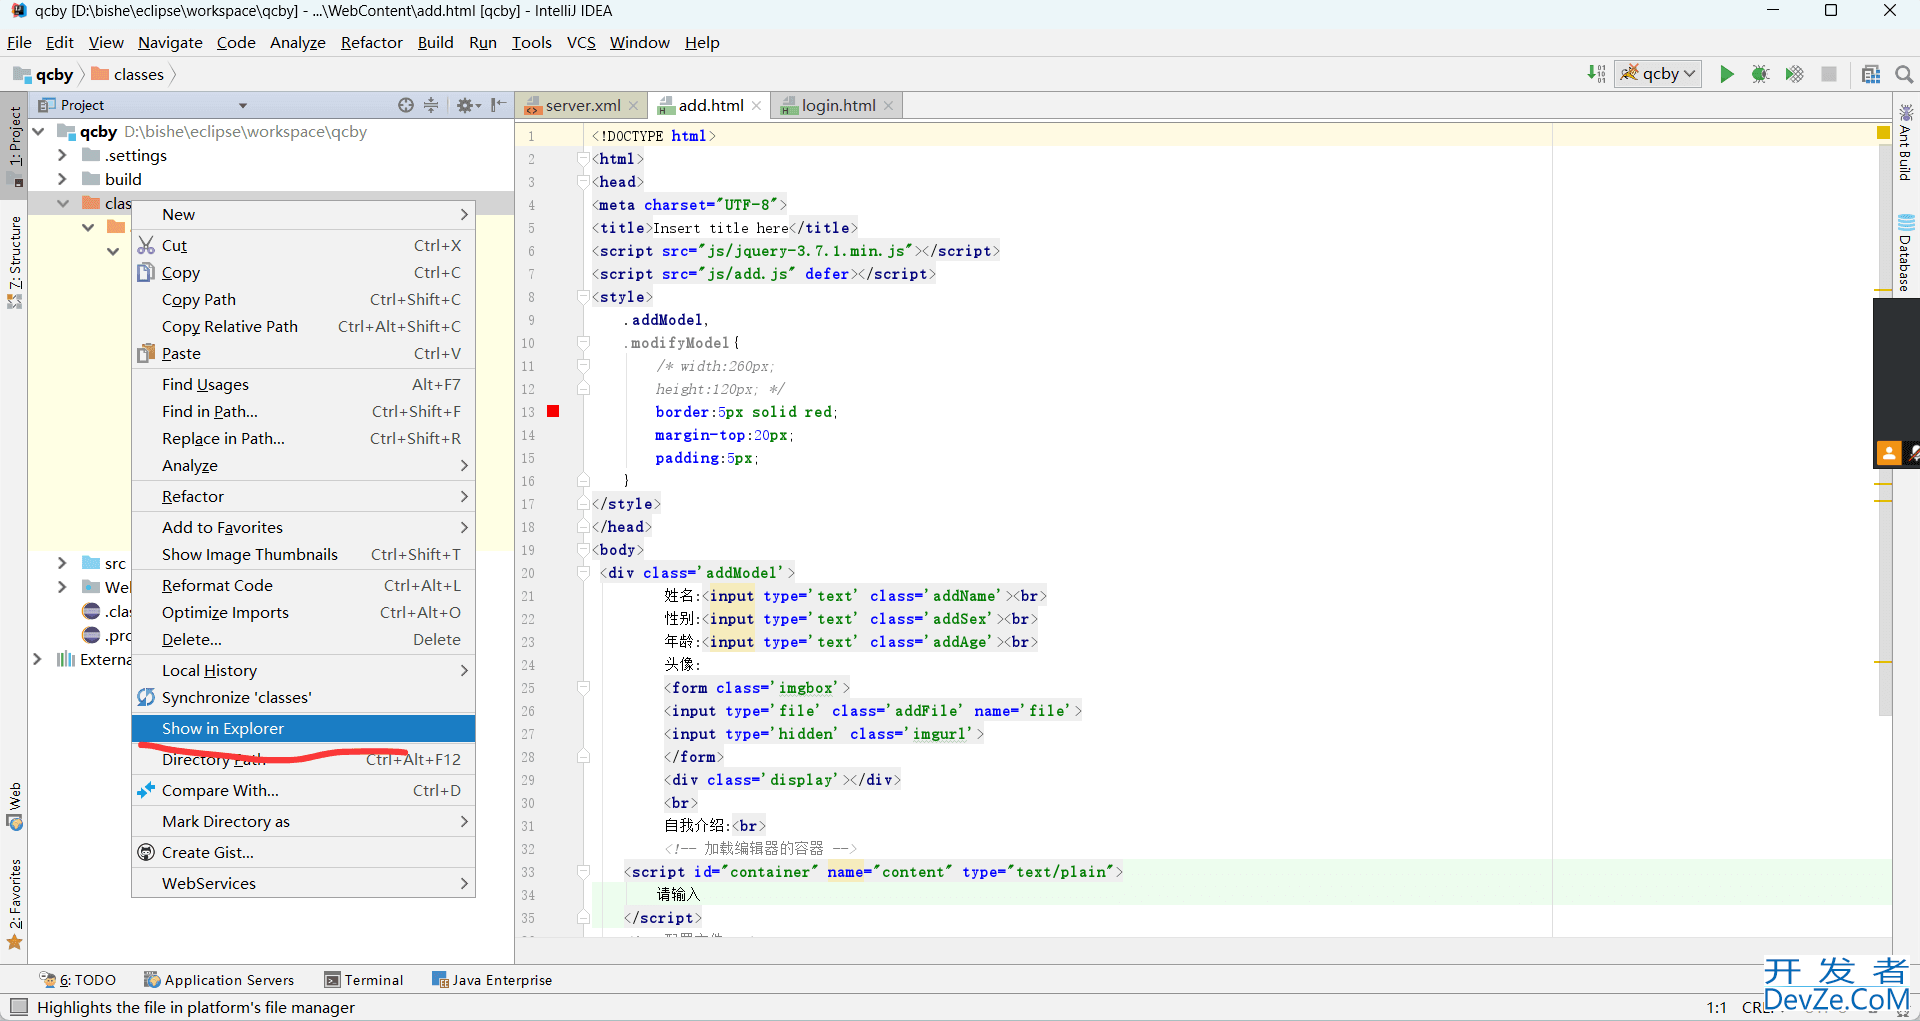Screen dimensions: 1920x1021
Task: Open Java Enterprise tool window
Action: tap(492, 980)
